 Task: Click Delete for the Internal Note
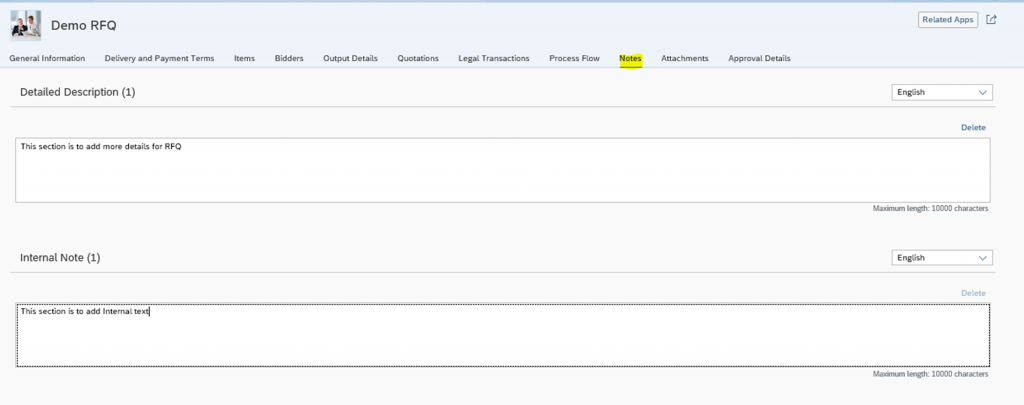pyautogui.click(x=973, y=293)
